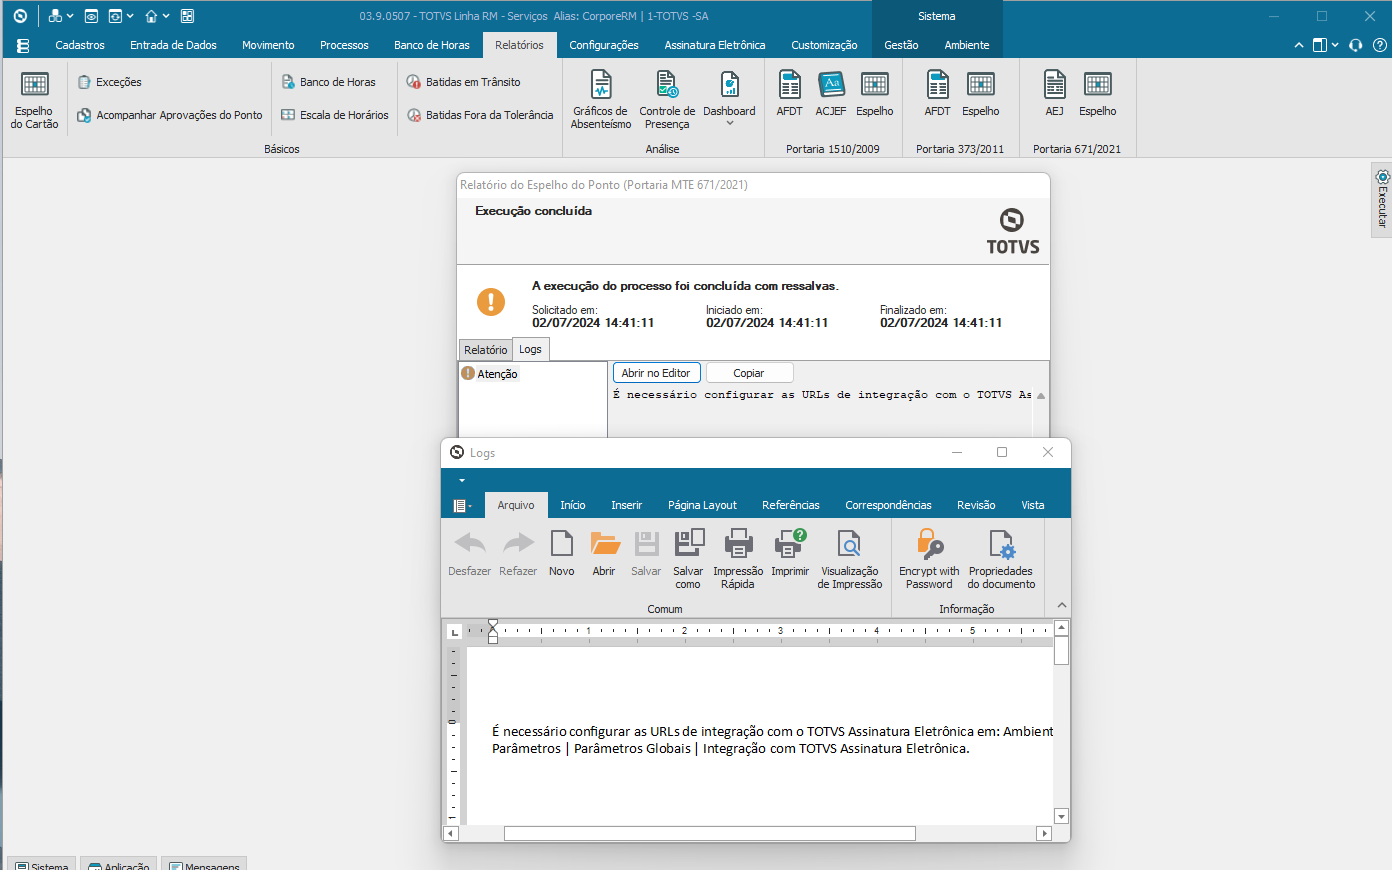
Task: Click the horizontal scrollbar in Logs document
Action: (x=709, y=834)
